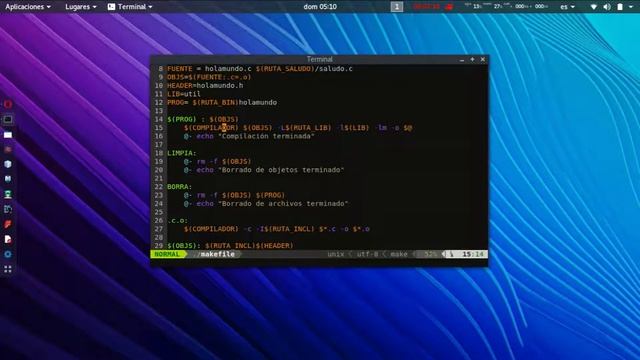Click the makefile filename in status line
This screenshot has height=360, width=640.
[218, 254]
